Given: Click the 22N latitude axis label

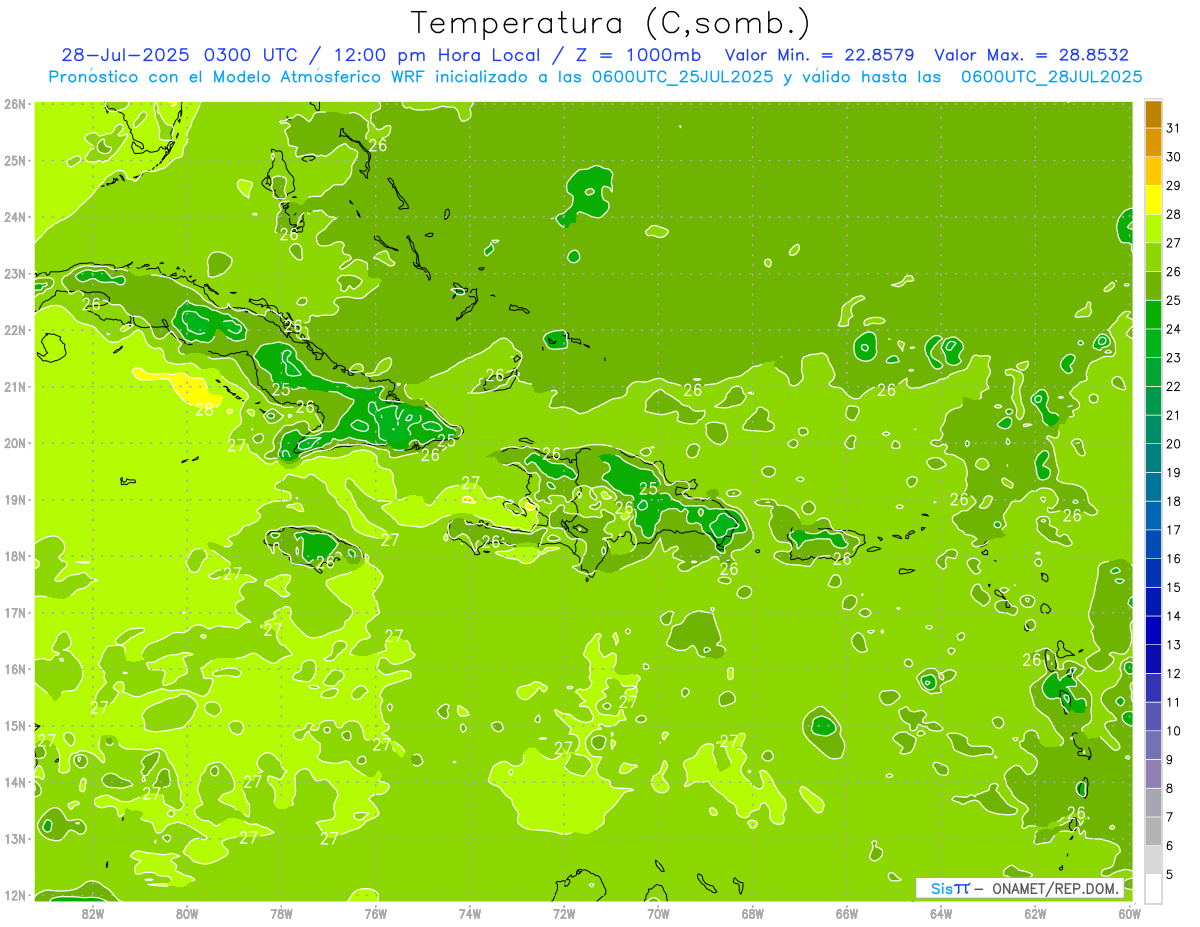Looking at the screenshot, I should pyautogui.click(x=15, y=330).
